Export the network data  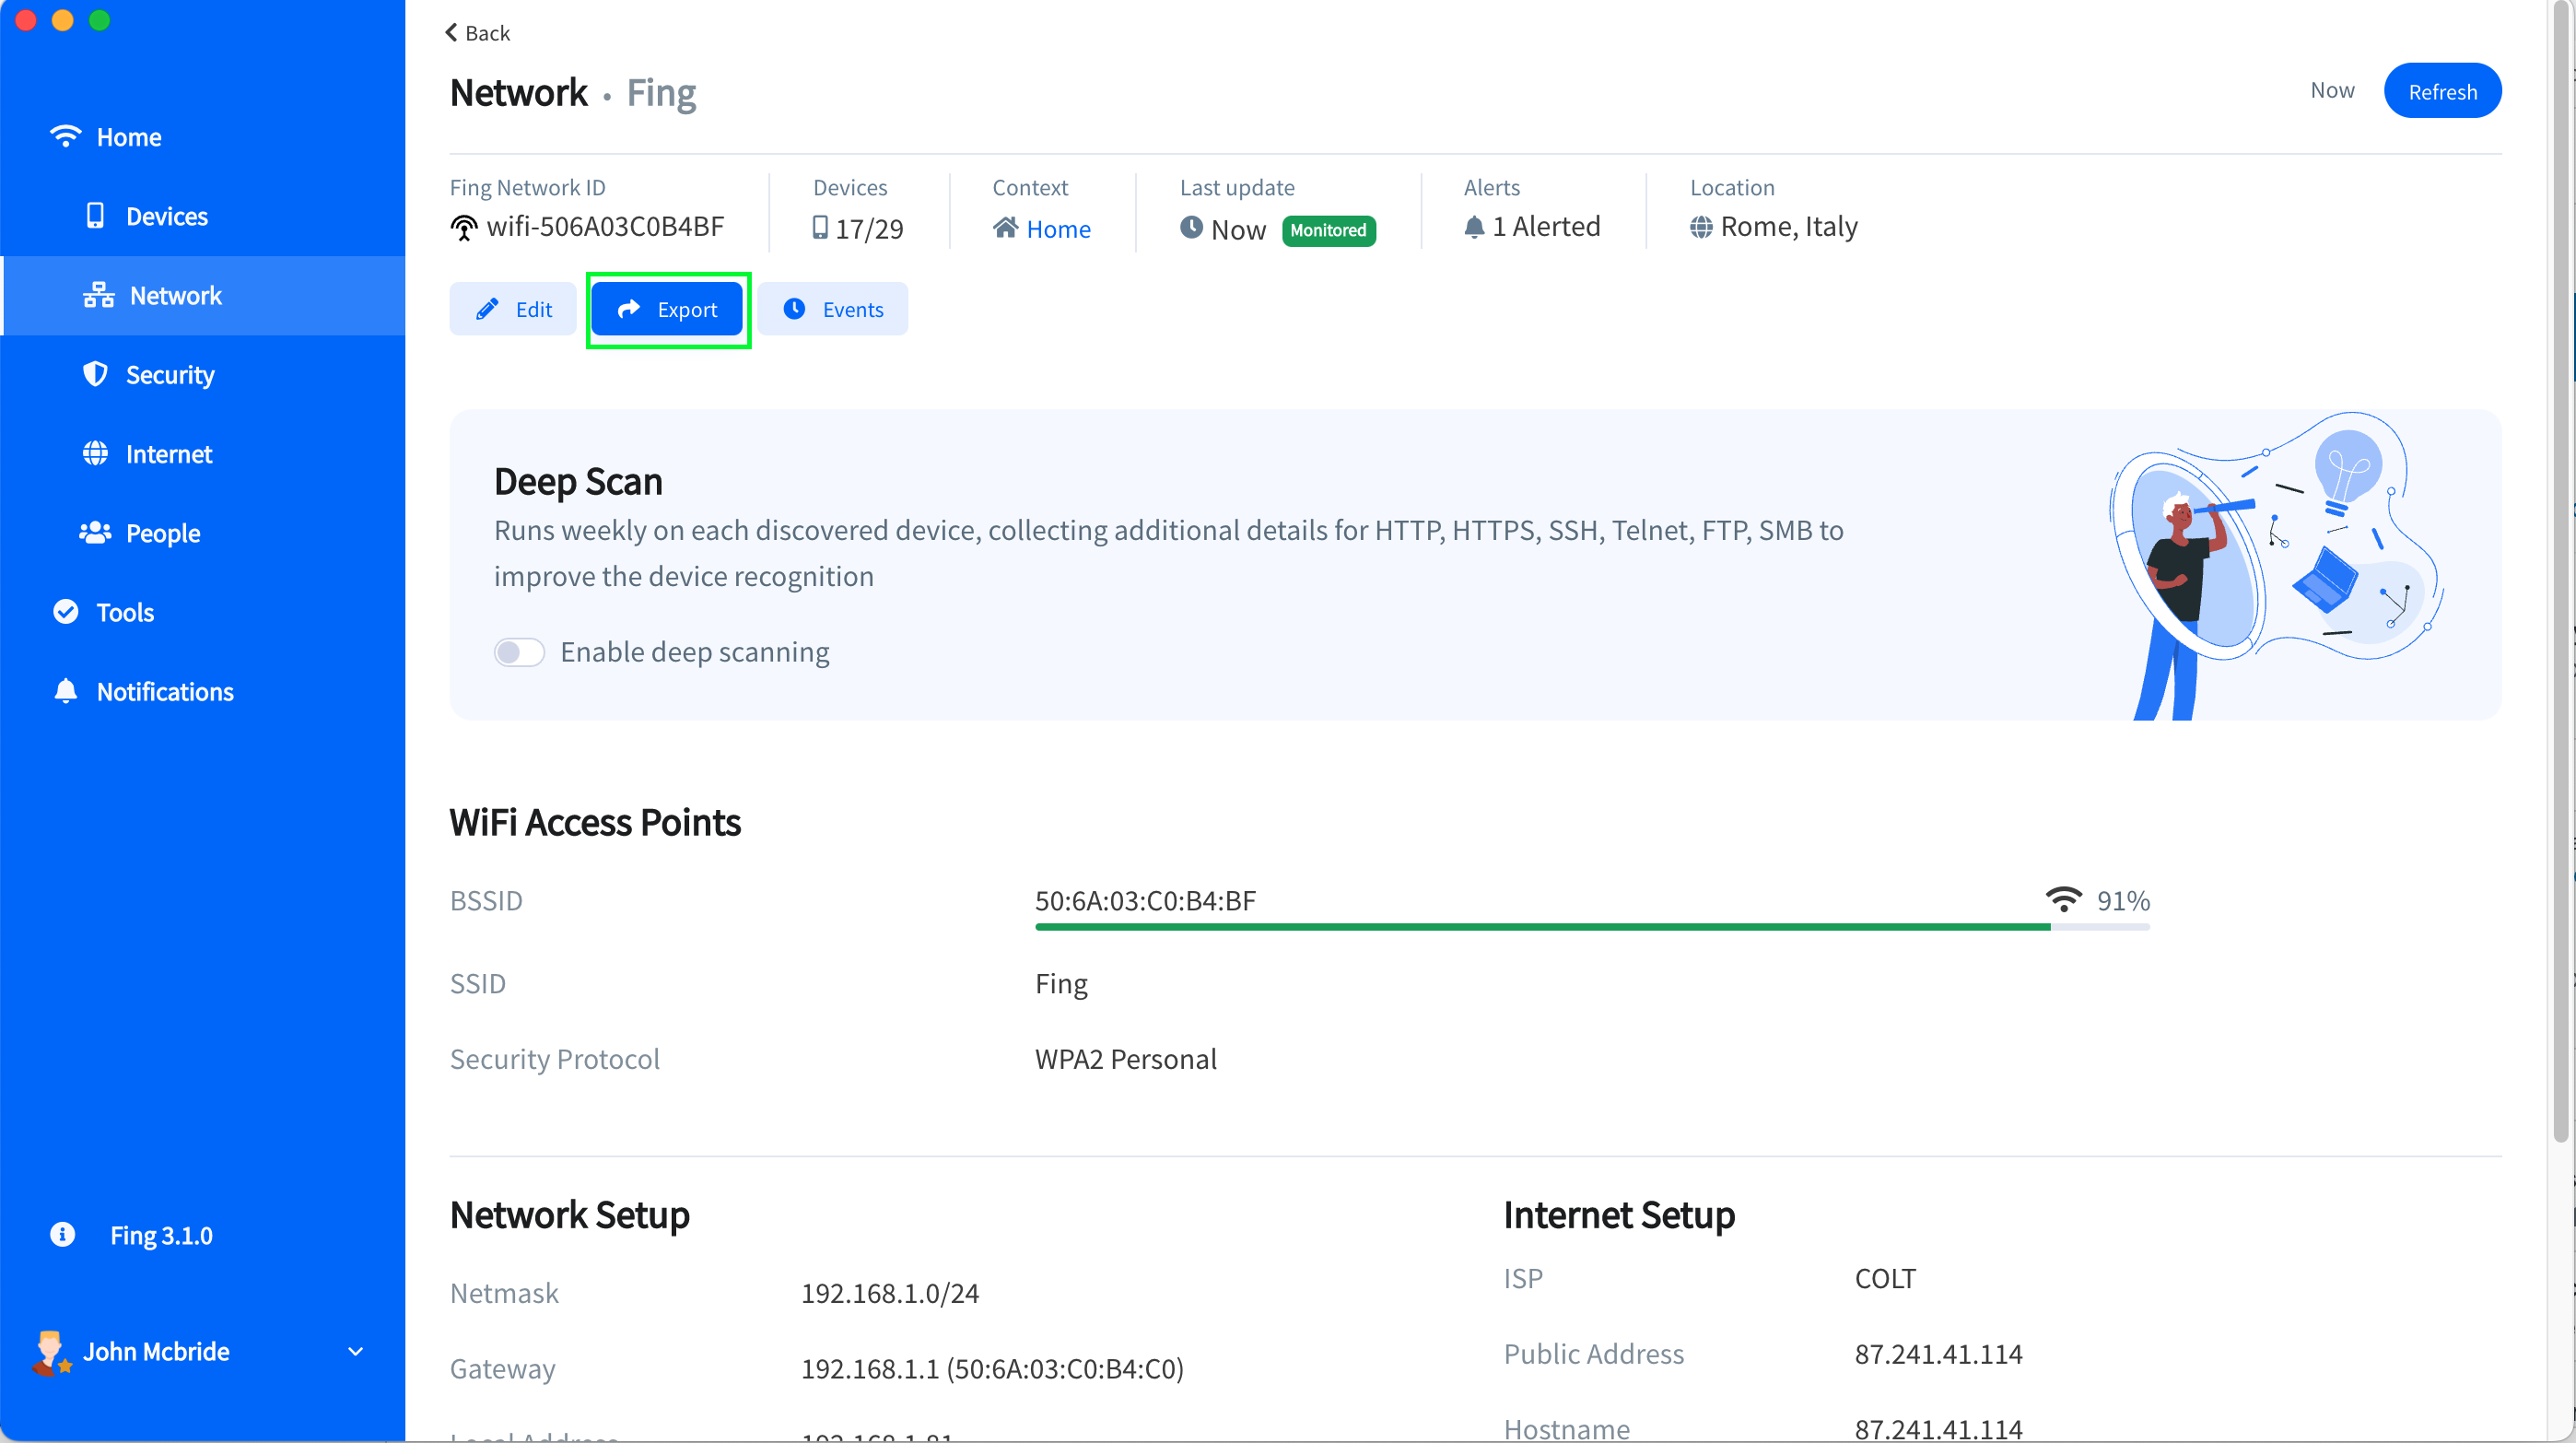click(x=667, y=309)
